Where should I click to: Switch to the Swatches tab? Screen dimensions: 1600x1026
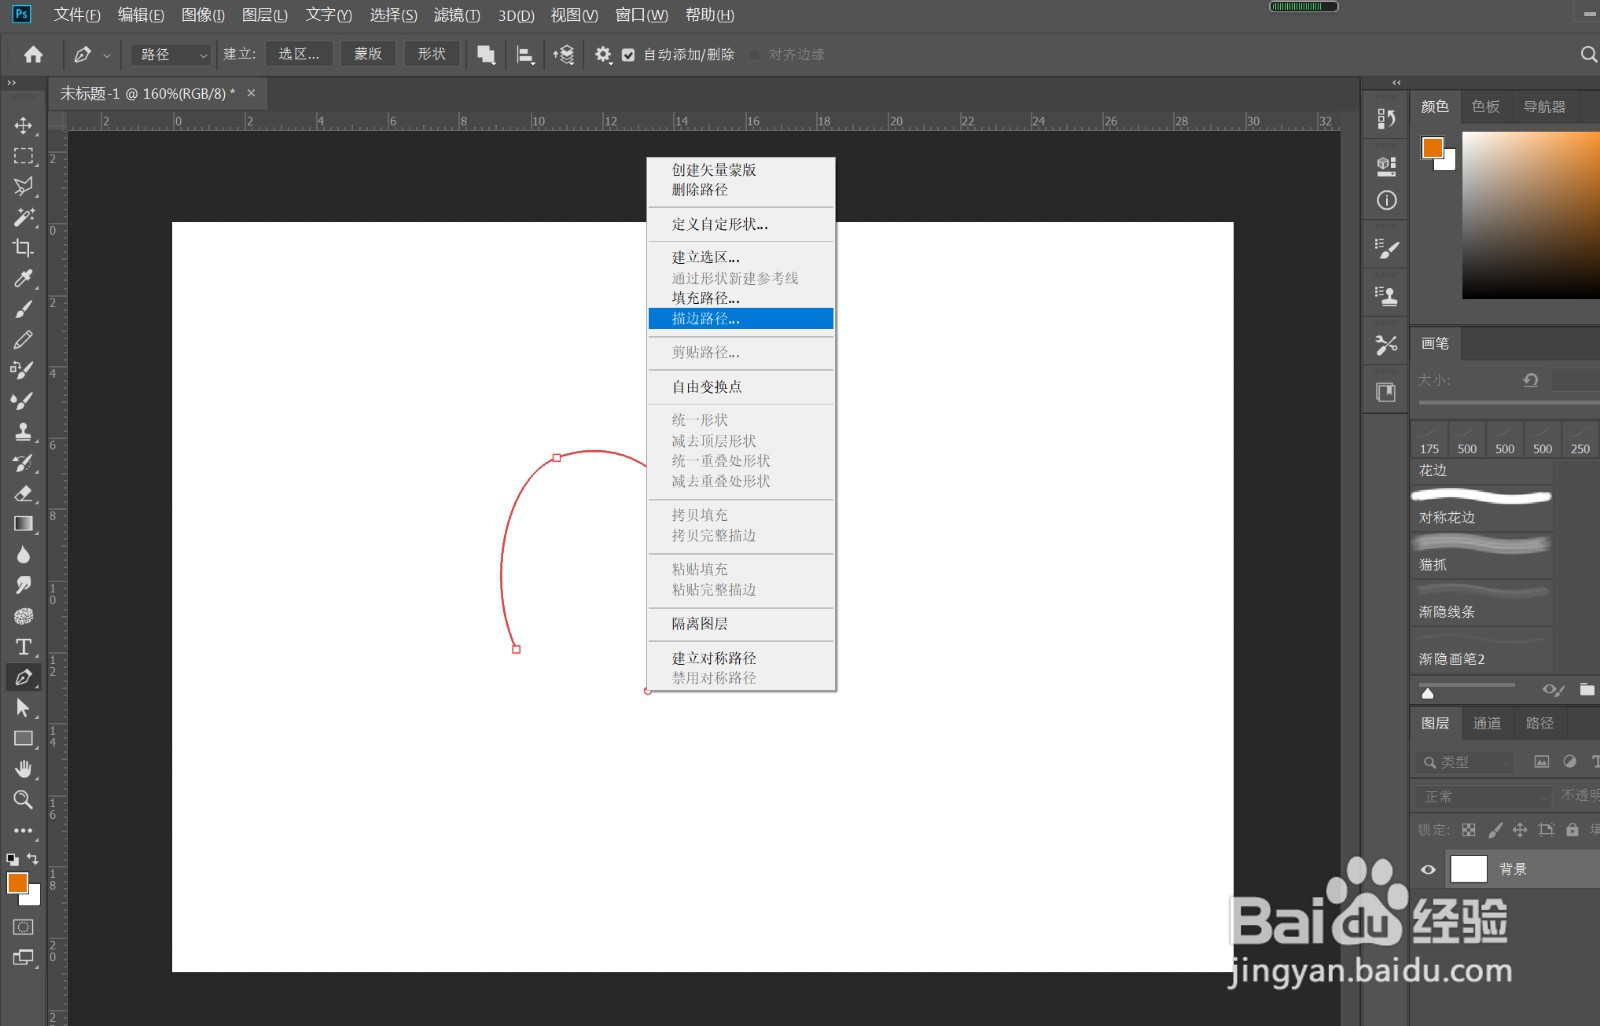[x=1486, y=106]
